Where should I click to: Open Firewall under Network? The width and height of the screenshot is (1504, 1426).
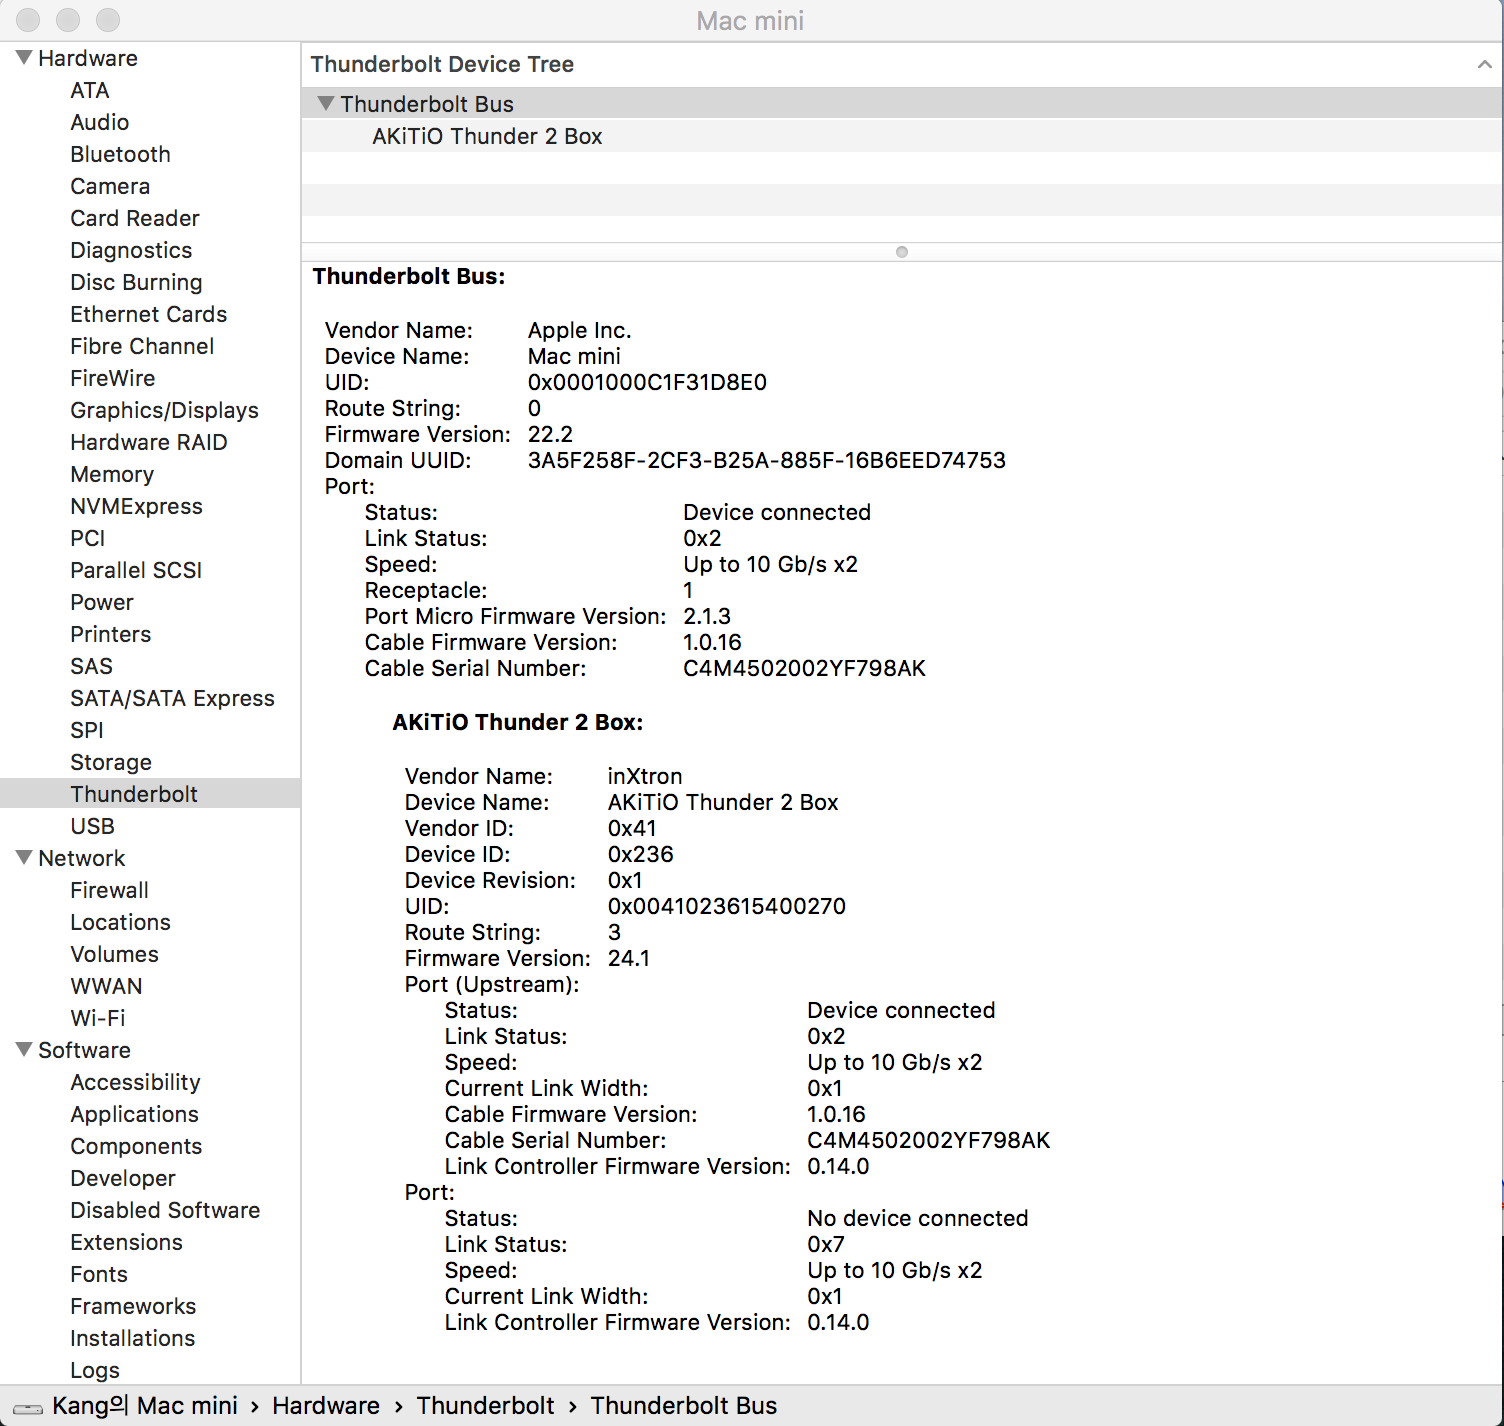[110, 890]
